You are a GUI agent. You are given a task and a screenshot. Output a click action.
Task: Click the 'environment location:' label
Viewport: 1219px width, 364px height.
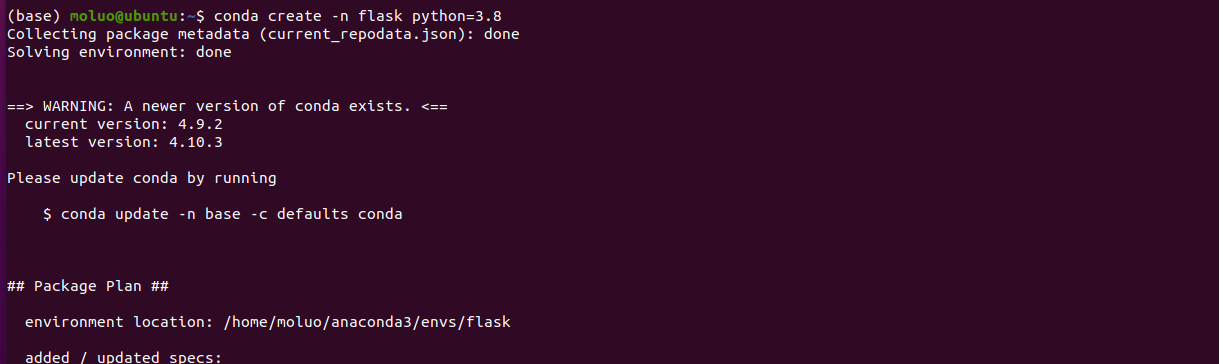[x=119, y=322]
